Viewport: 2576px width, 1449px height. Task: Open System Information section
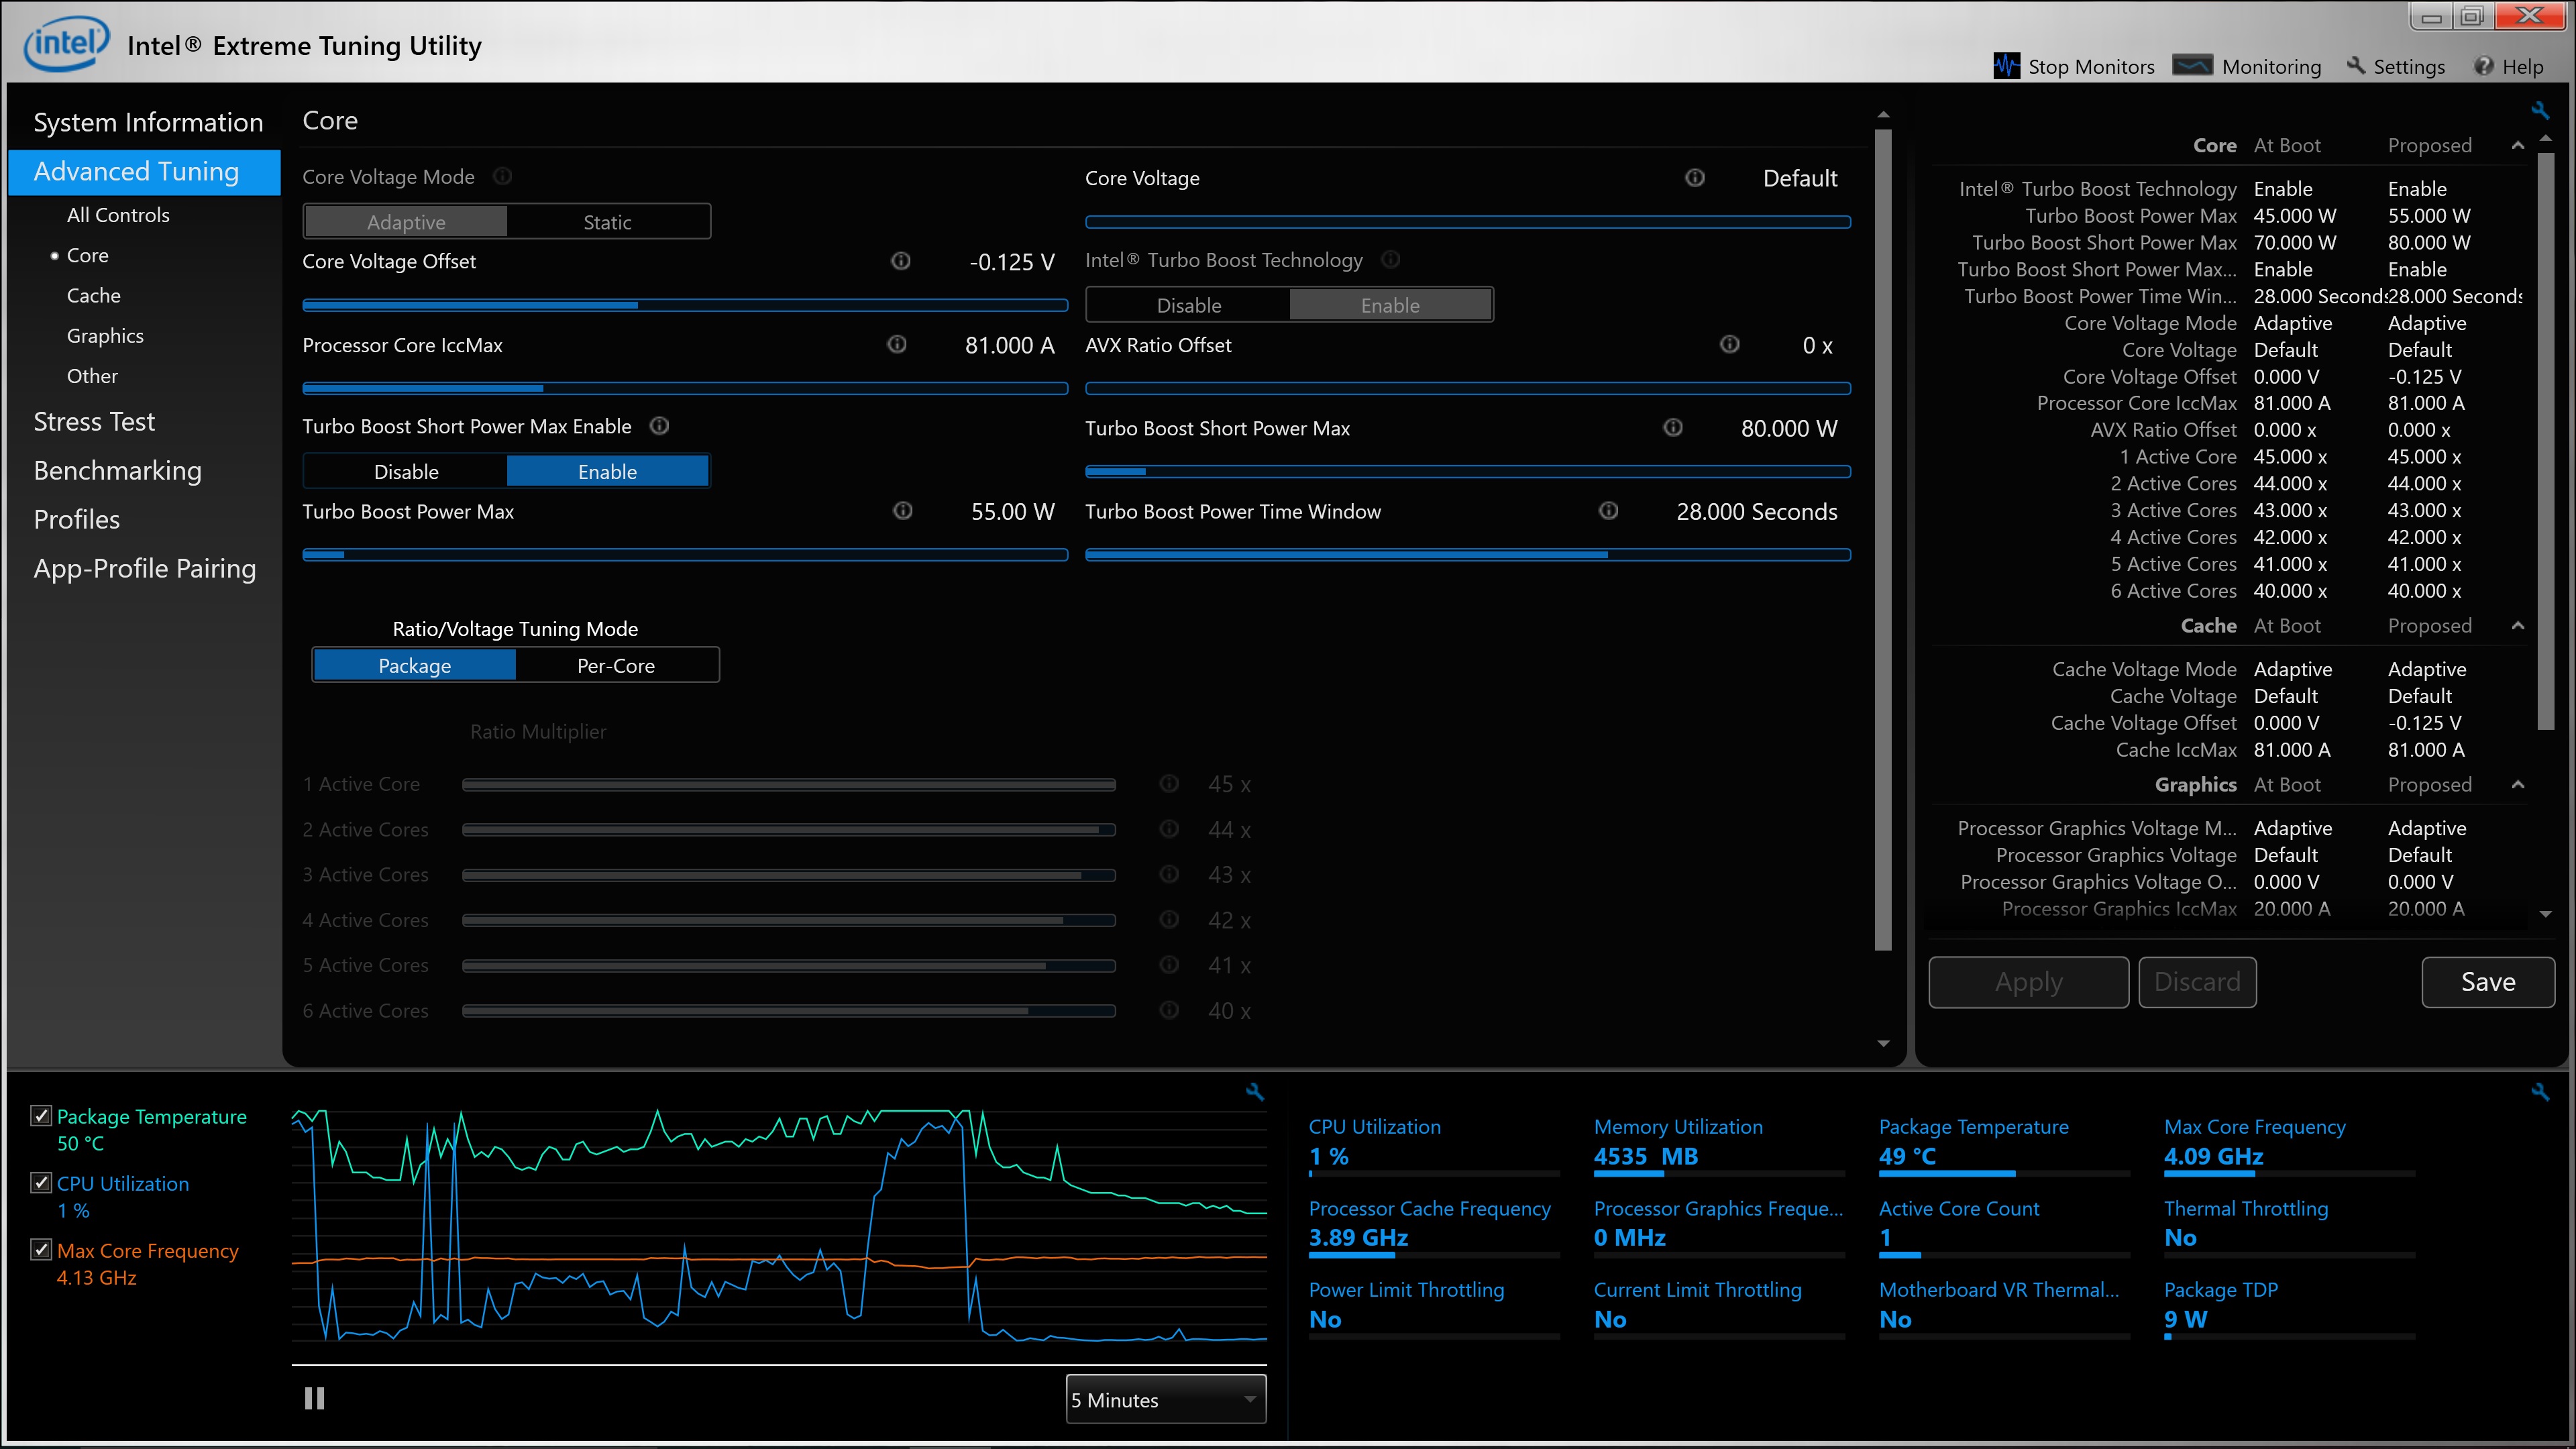pos(148,122)
